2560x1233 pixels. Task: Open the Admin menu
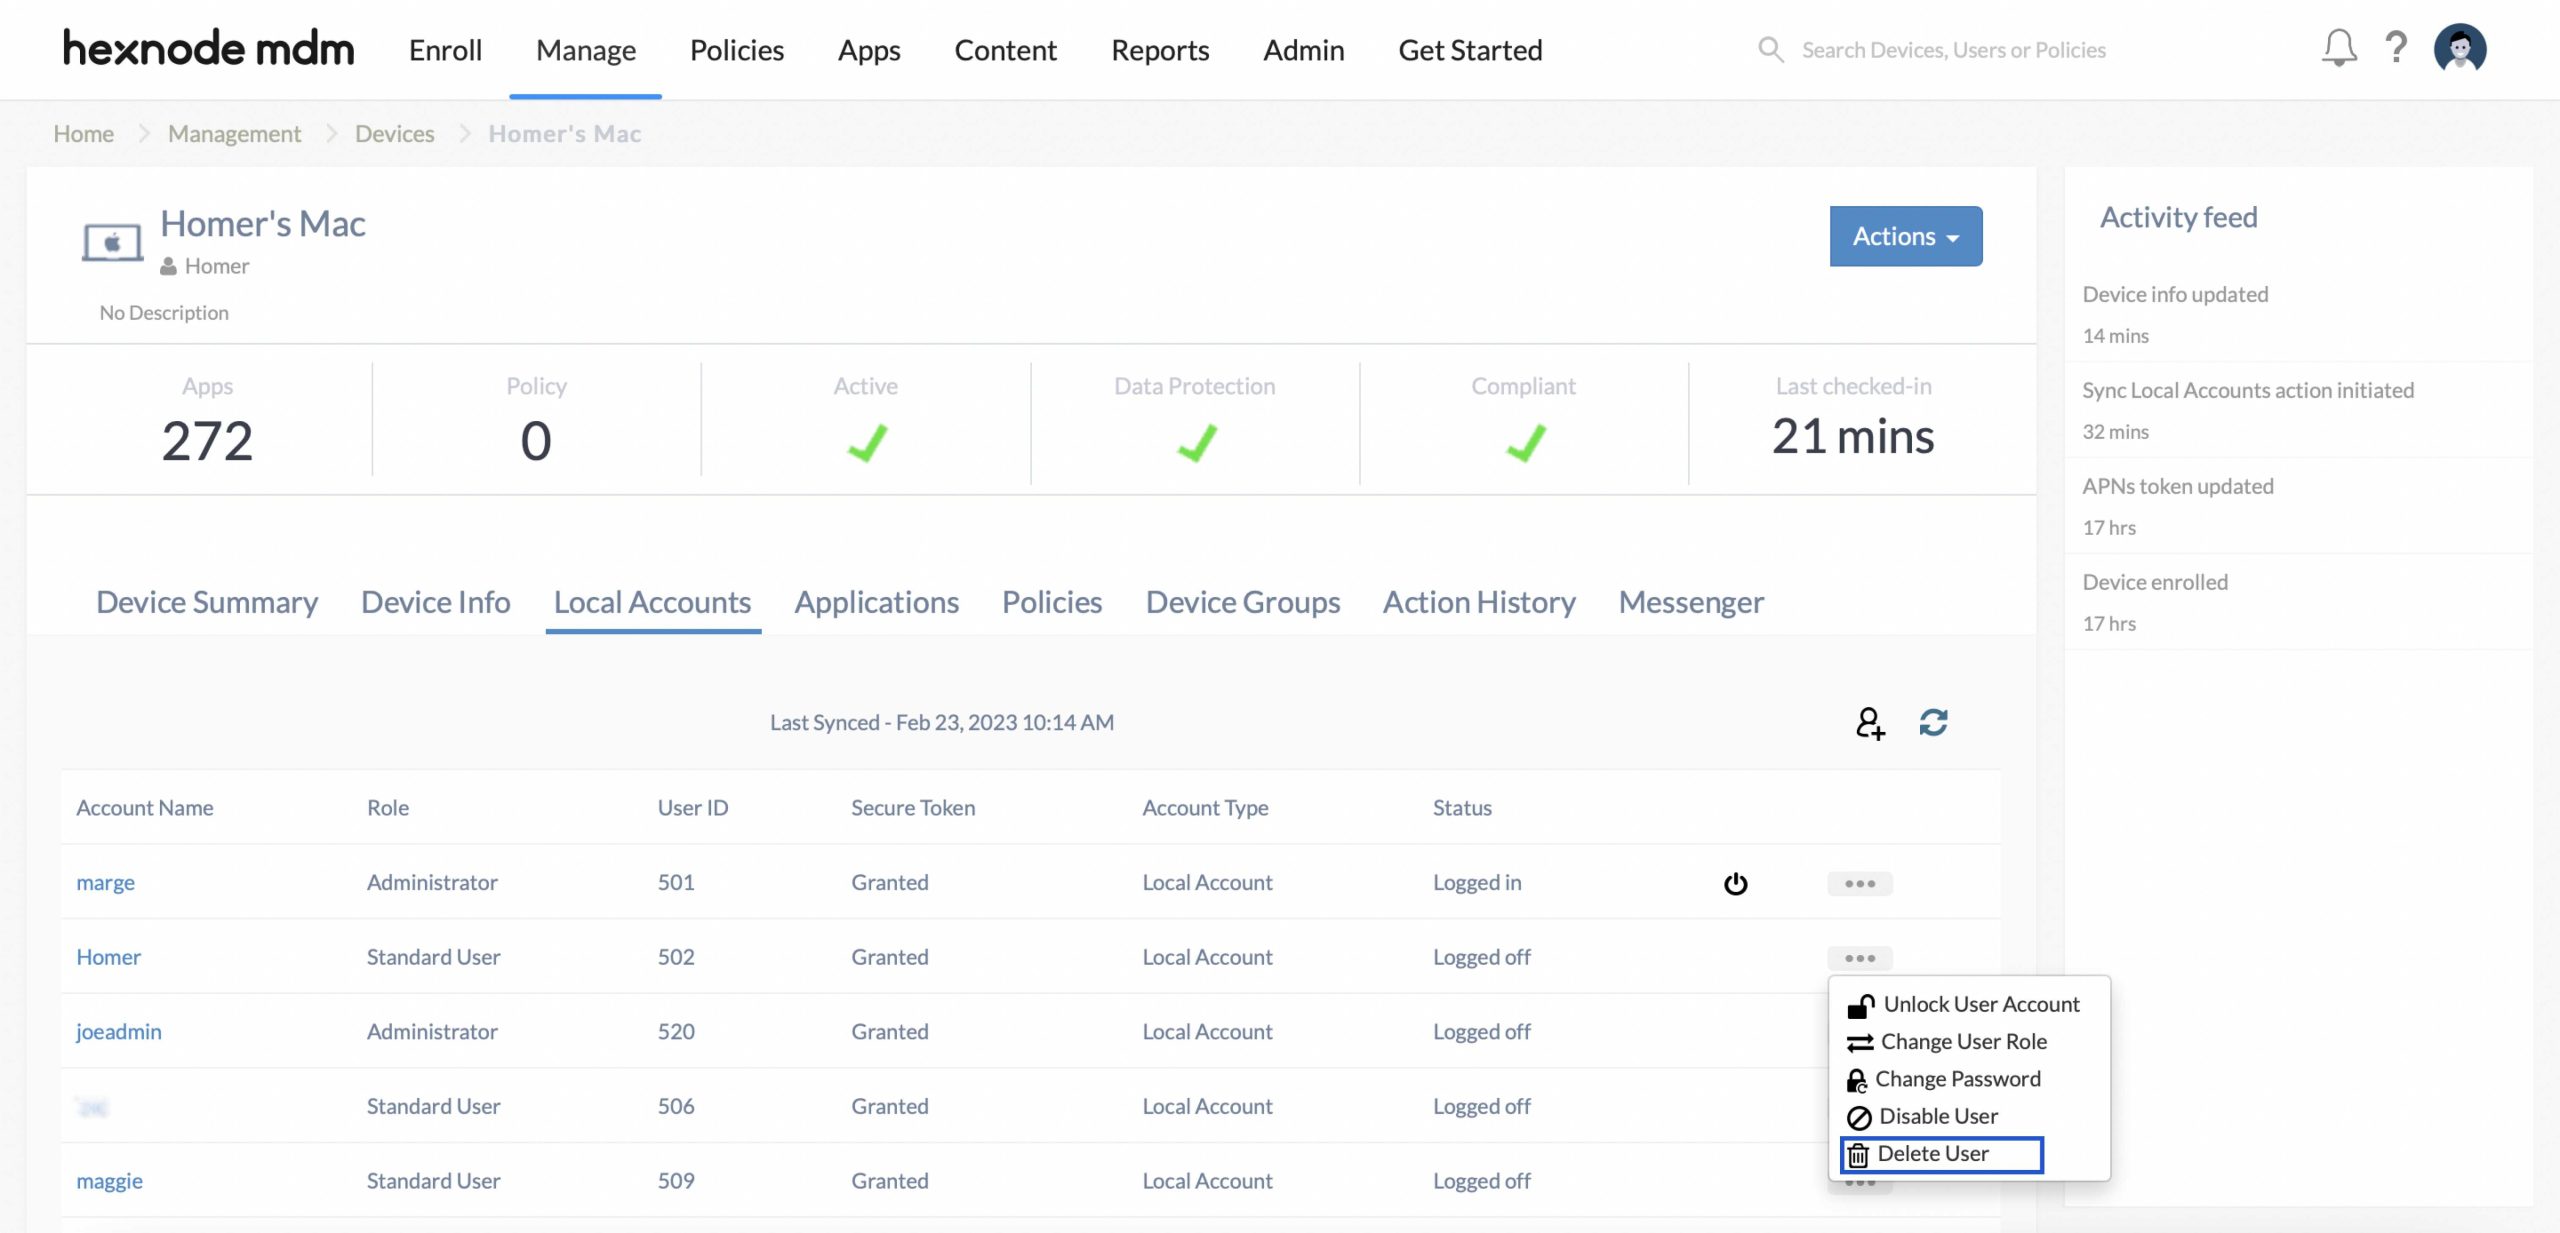(x=1303, y=50)
